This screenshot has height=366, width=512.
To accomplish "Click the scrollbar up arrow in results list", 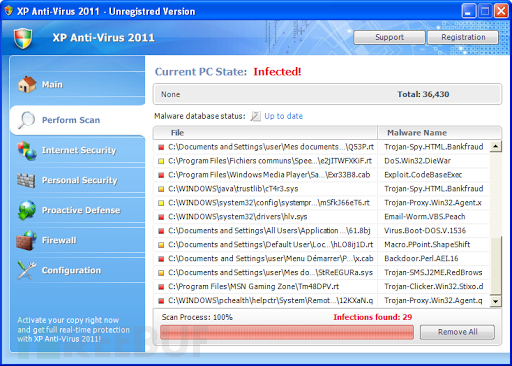I will point(496,146).
